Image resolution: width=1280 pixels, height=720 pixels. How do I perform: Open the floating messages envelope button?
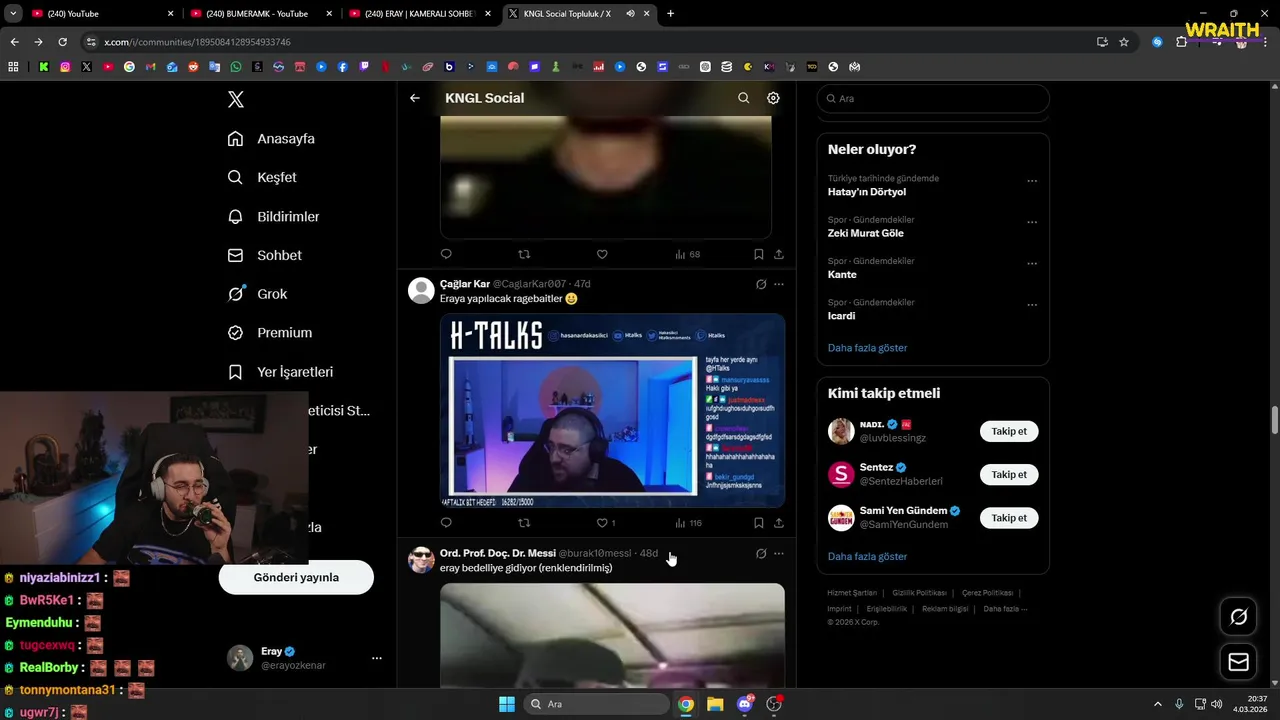tap(1238, 662)
